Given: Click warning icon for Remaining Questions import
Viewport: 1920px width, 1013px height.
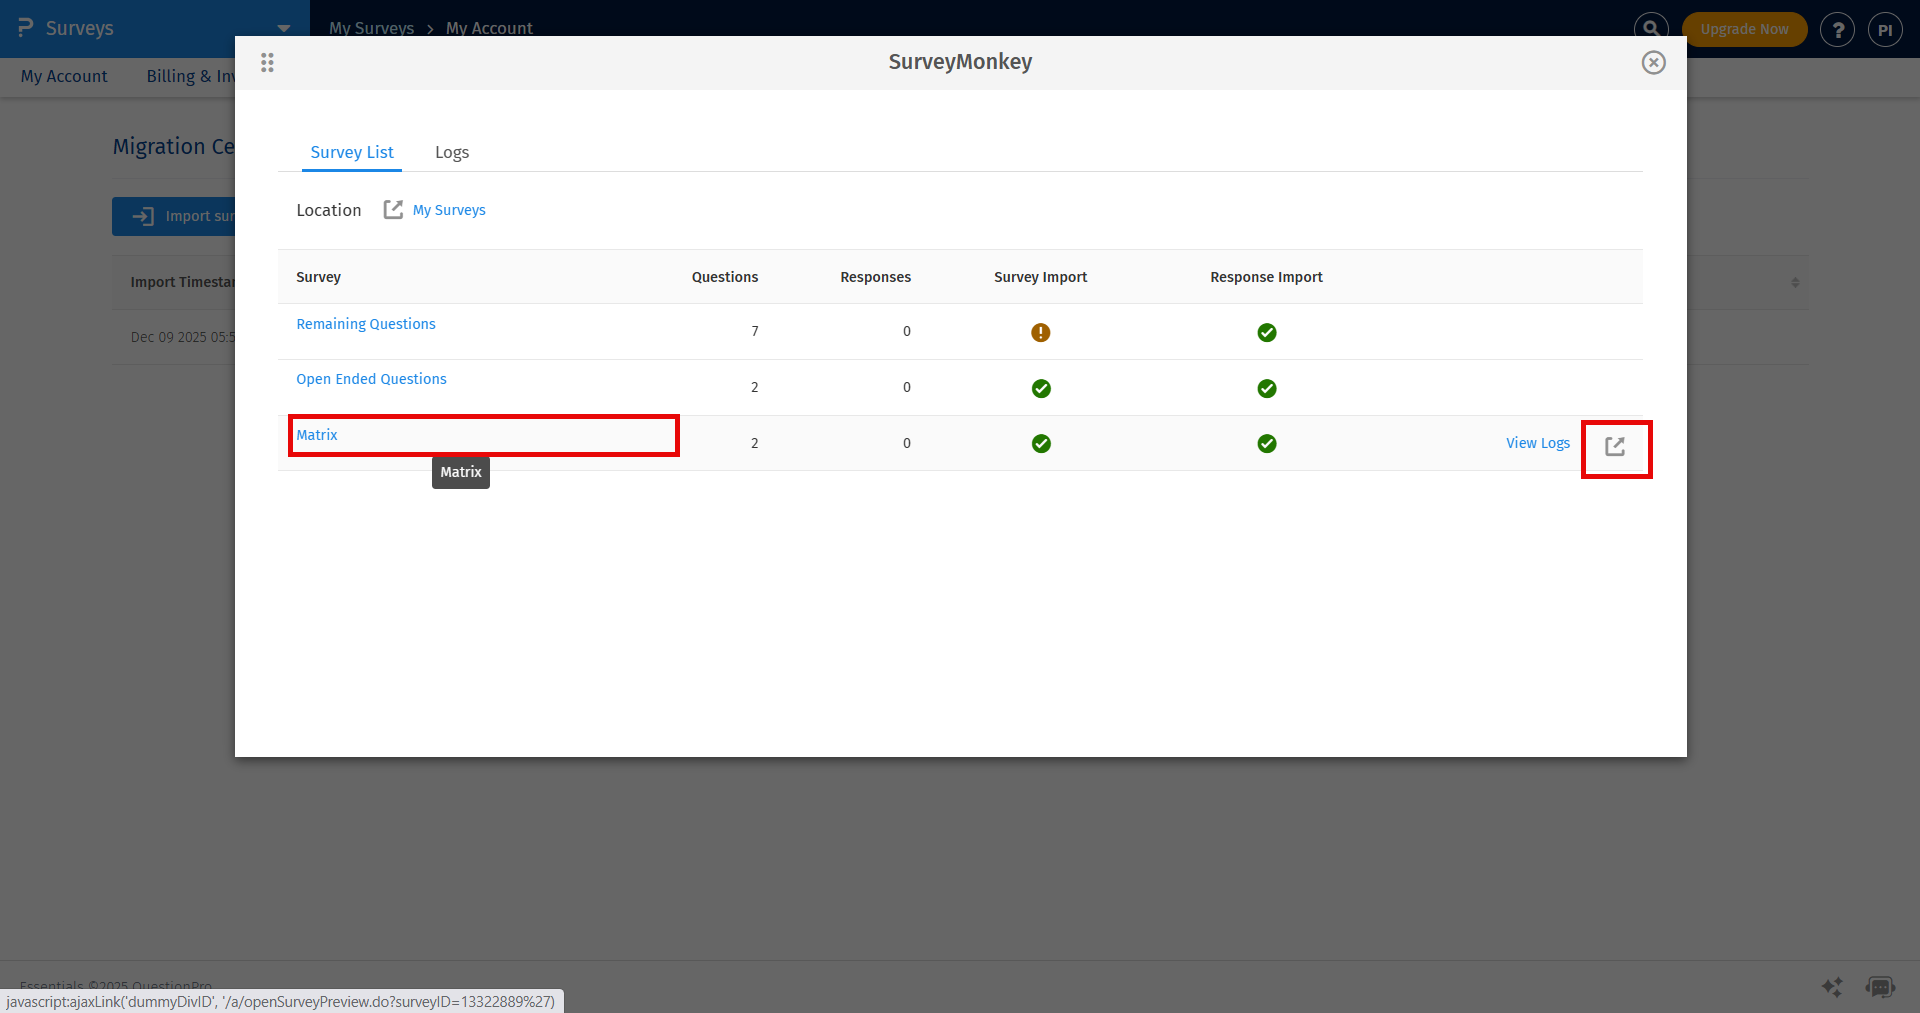Looking at the screenshot, I should click(x=1040, y=333).
